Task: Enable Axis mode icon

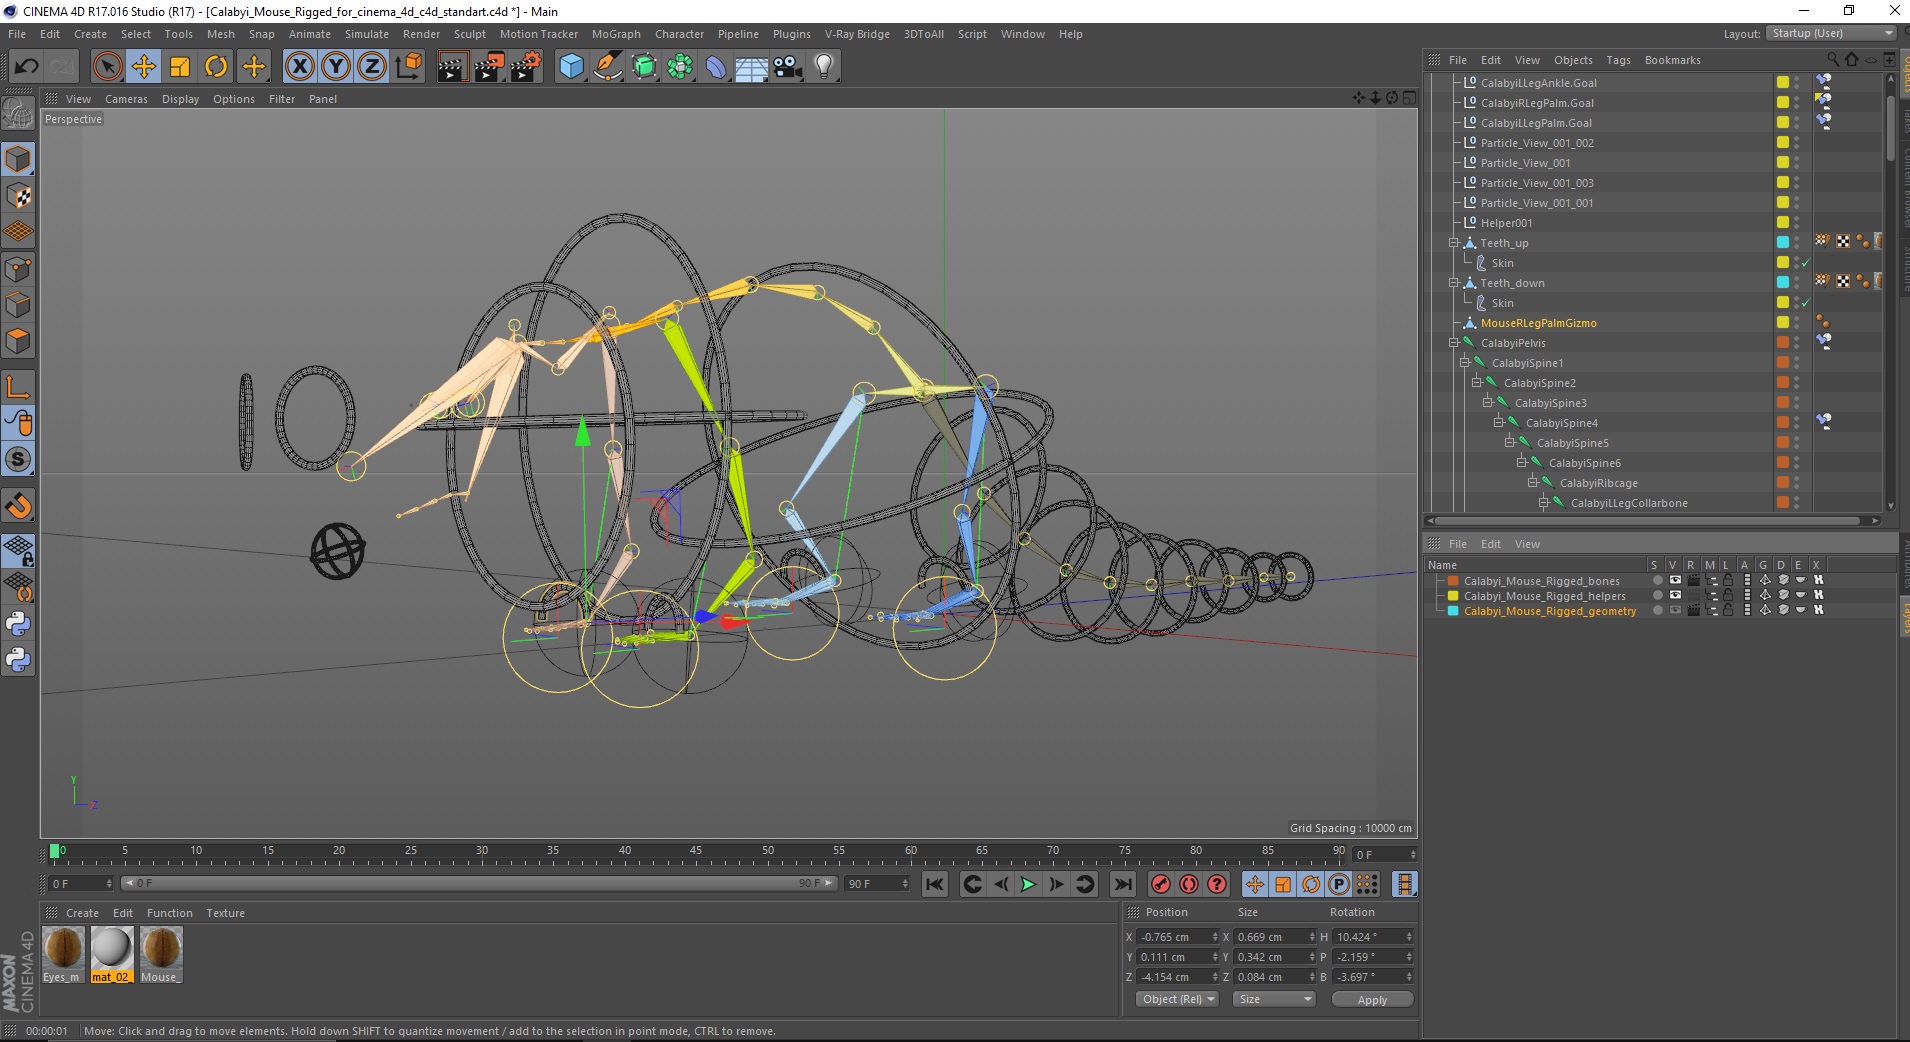Action: (x=18, y=387)
